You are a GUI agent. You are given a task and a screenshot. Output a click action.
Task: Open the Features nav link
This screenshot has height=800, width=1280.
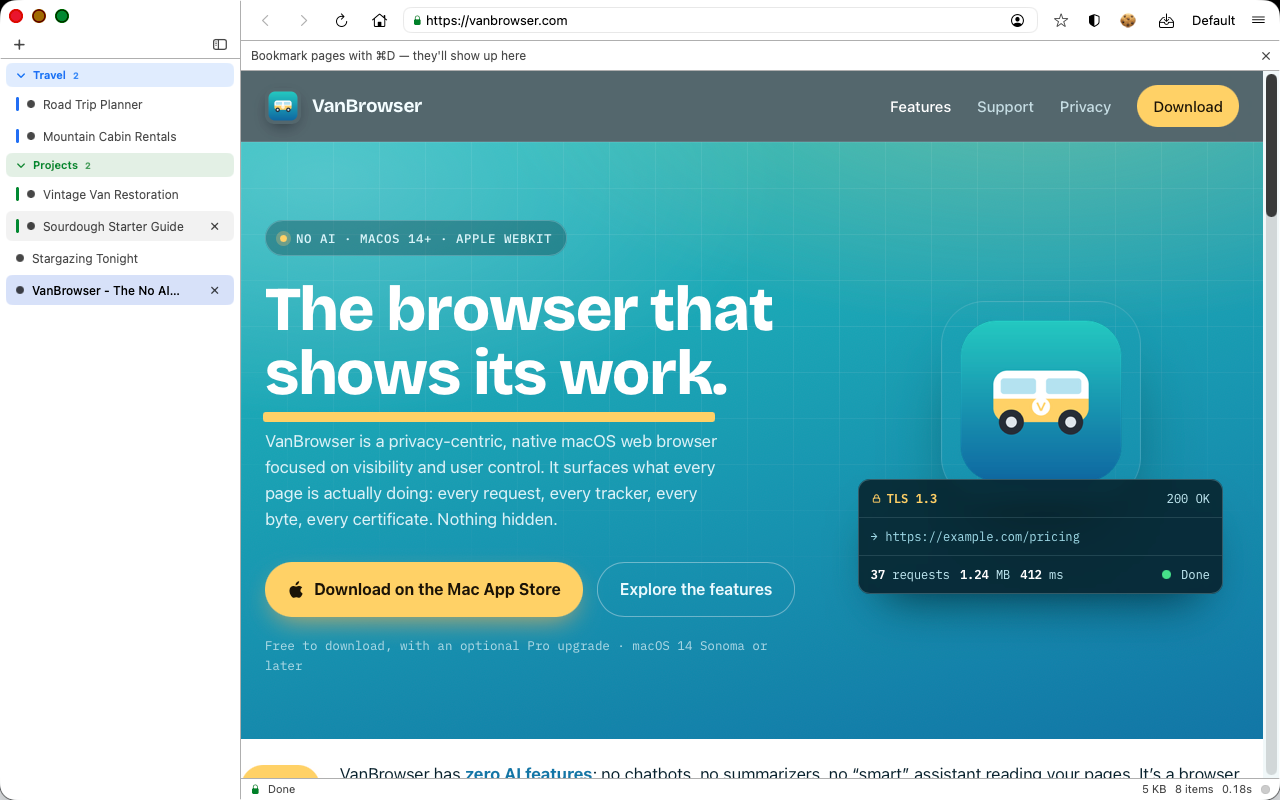point(920,107)
